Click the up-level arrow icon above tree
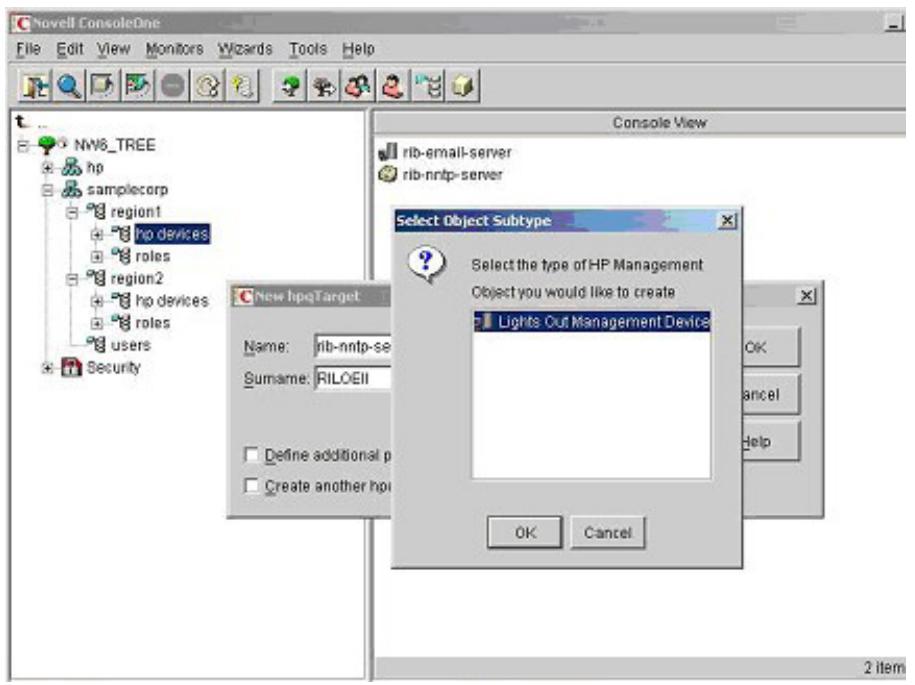The width and height of the screenshot is (915, 685). click(23, 121)
